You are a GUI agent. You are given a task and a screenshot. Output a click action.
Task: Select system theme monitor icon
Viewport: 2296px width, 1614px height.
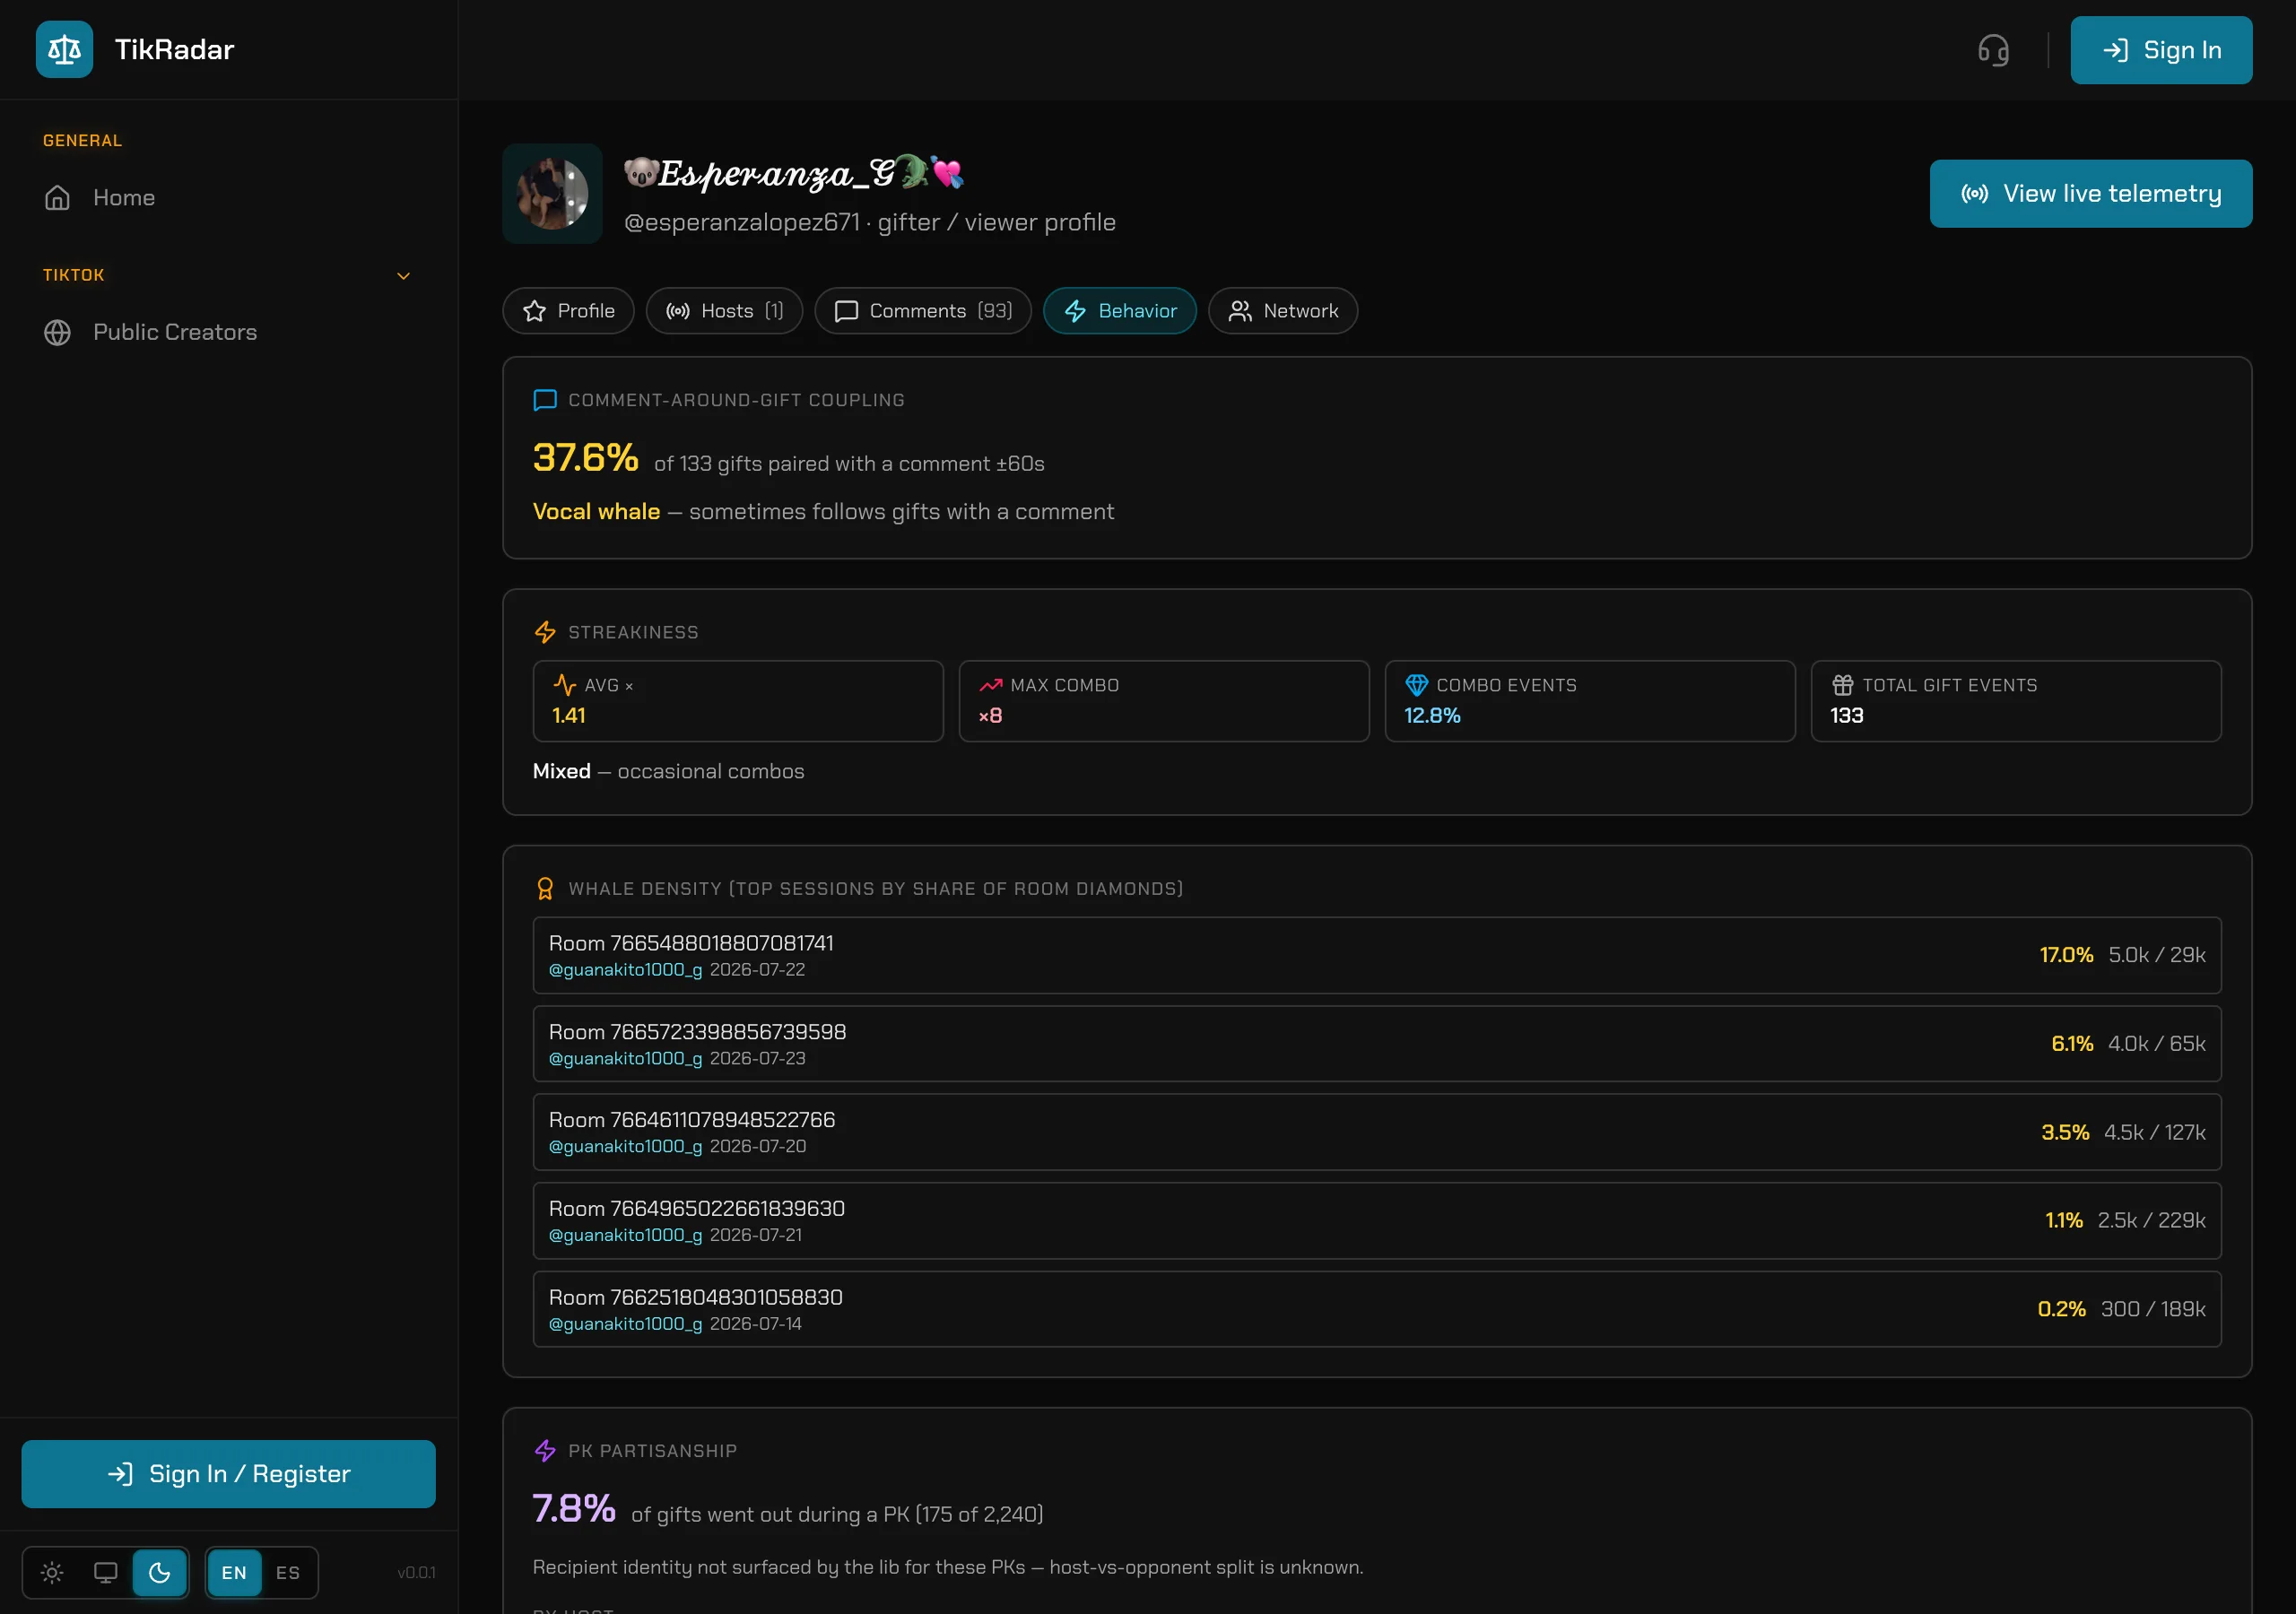click(x=105, y=1573)
